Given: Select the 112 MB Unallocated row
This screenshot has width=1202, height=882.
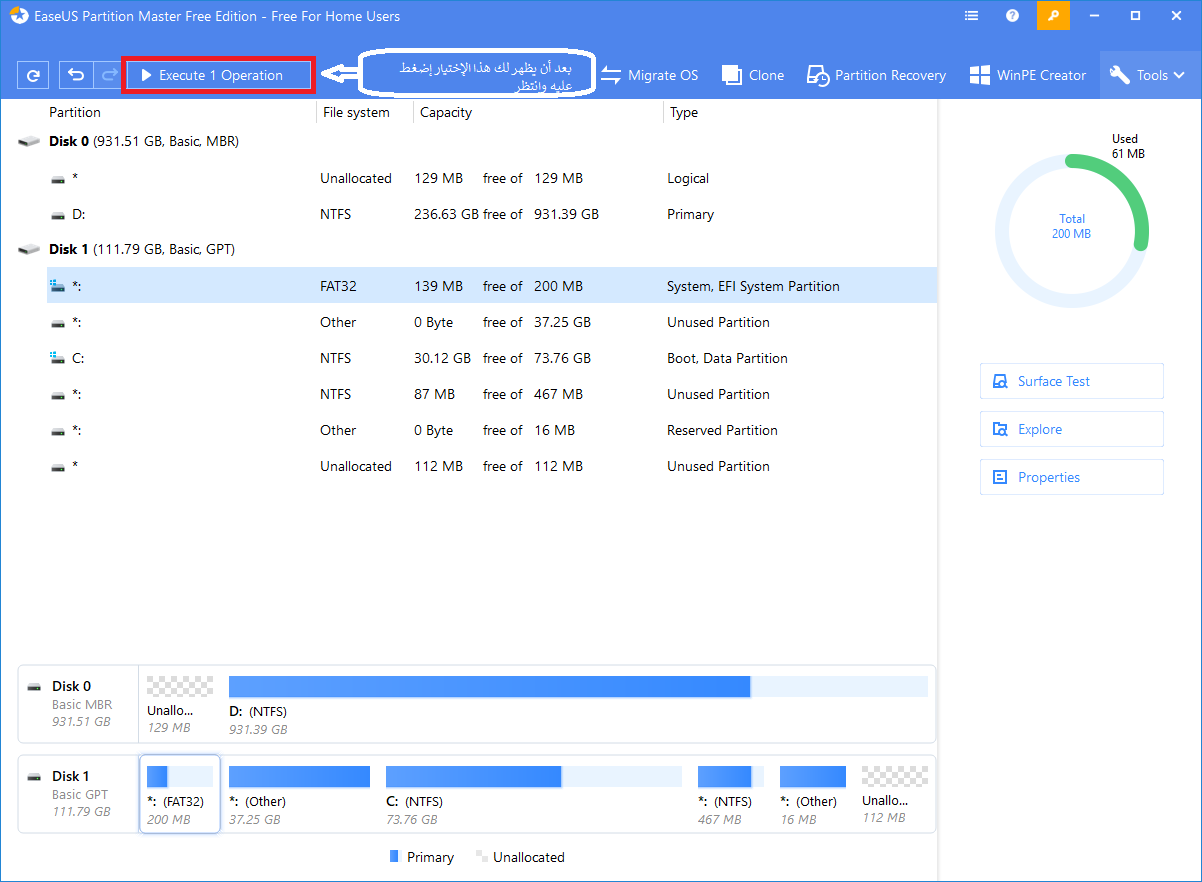Looking at the screenshot, I should (x=492, y=466).
